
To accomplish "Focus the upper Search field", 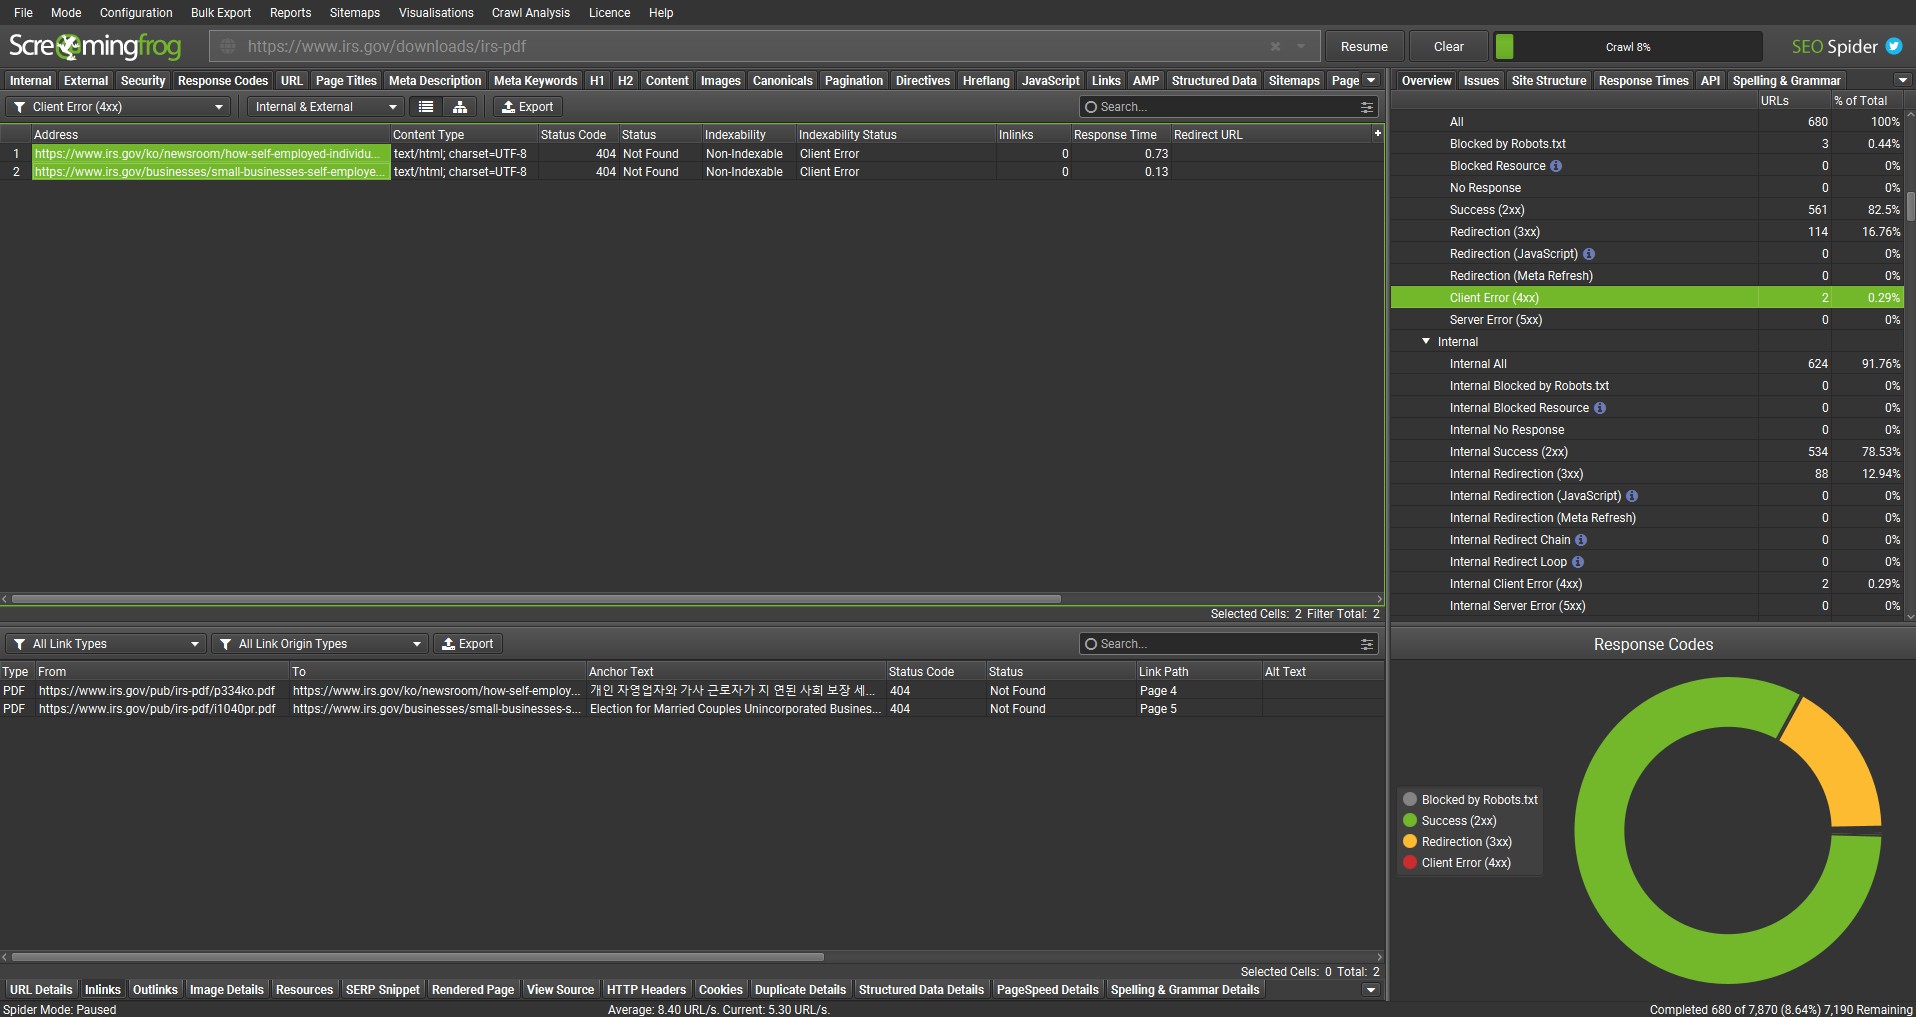I will tap(1229, 107).
